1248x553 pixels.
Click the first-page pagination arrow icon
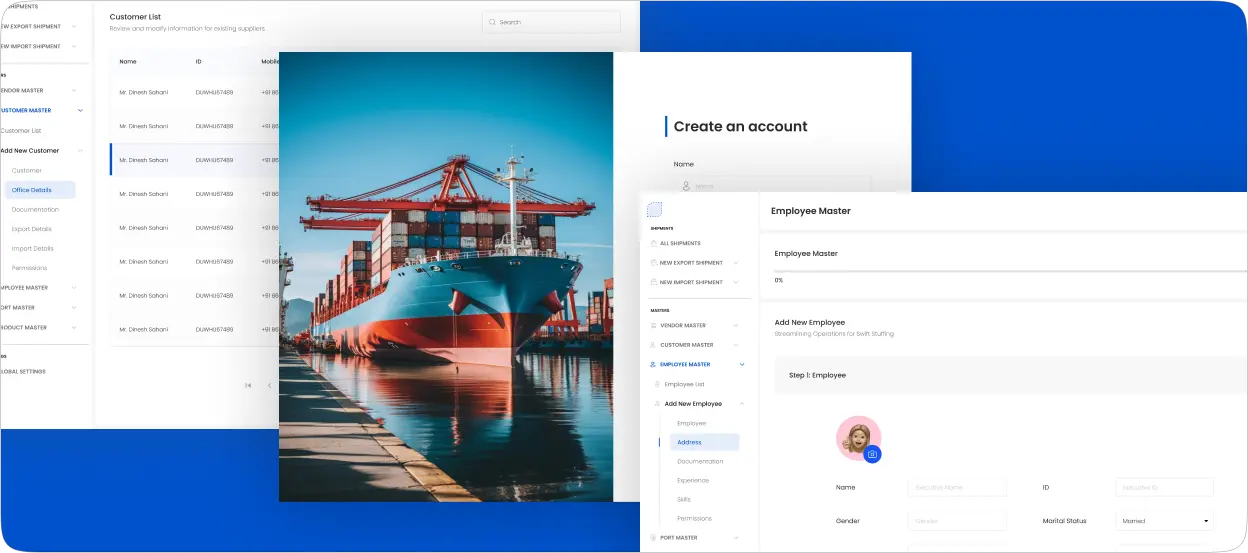(x=248, y=385)
